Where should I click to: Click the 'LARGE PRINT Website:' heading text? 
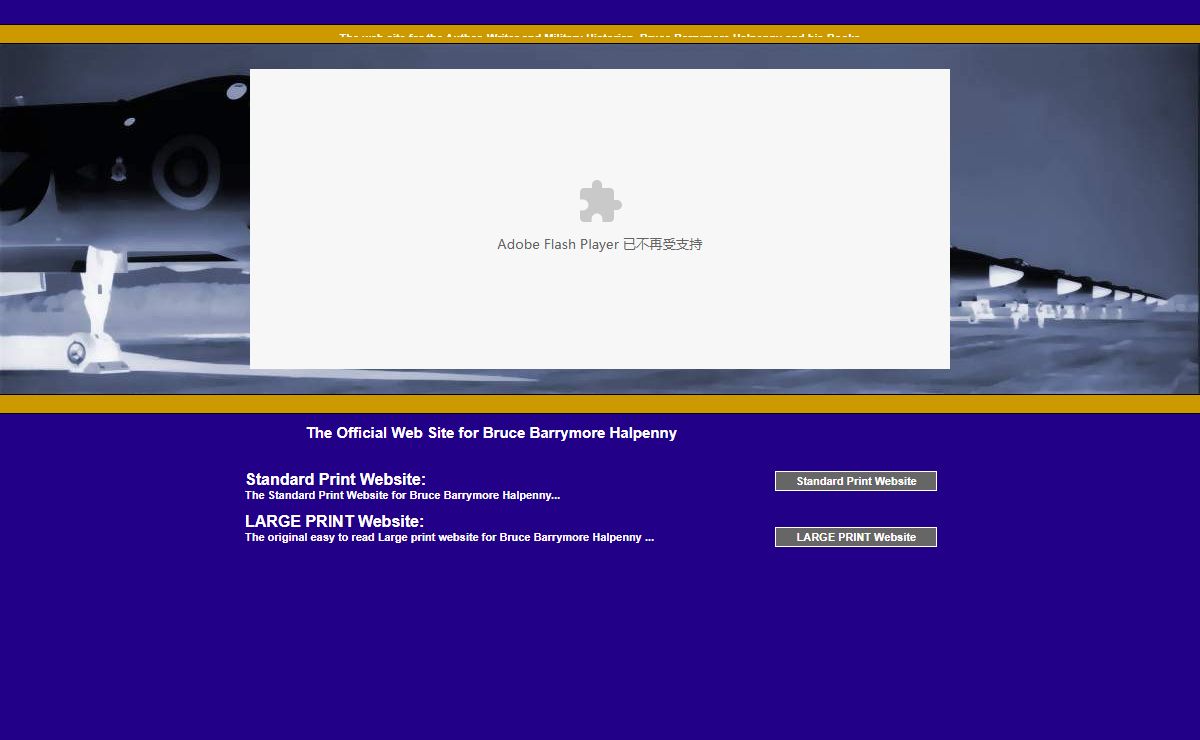335,521
